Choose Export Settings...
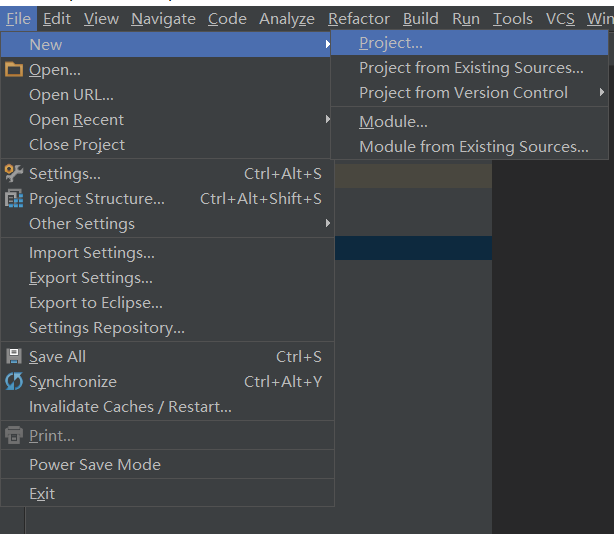The width and height of the screenshot is (614, 534). point(168,278)
